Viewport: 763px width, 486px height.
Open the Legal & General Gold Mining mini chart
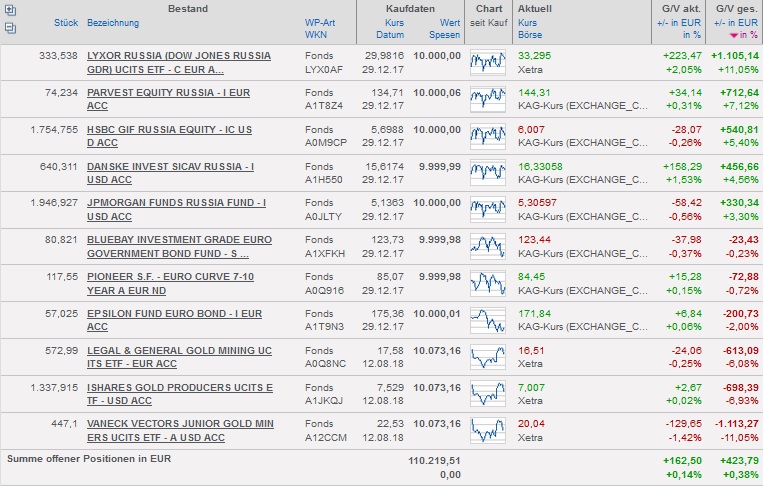[x=488, y=357]
